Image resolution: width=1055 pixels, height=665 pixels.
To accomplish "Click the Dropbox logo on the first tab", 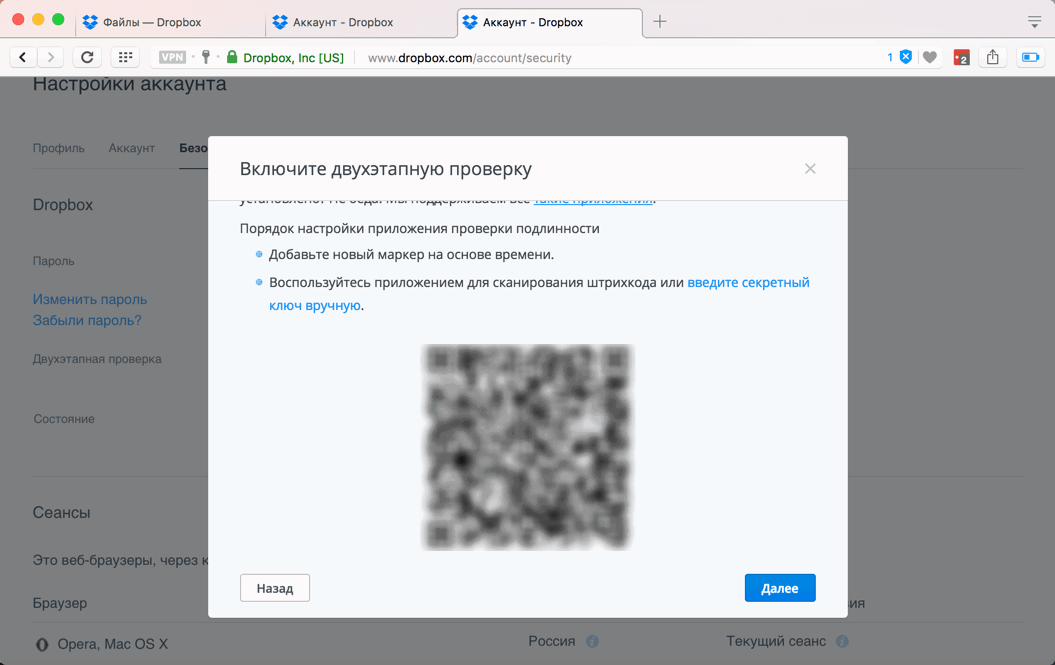I will click(90, 22).
